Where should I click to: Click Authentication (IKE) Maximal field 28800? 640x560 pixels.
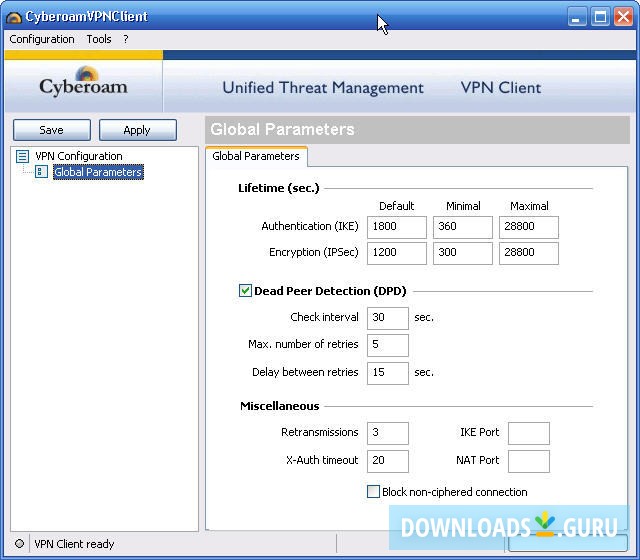[529, 227]
